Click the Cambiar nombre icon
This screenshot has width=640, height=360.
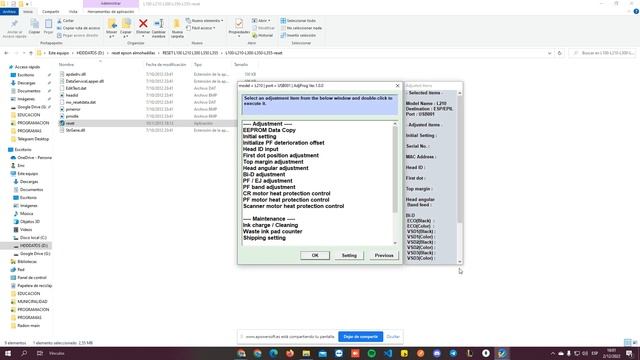pos(159,24)
